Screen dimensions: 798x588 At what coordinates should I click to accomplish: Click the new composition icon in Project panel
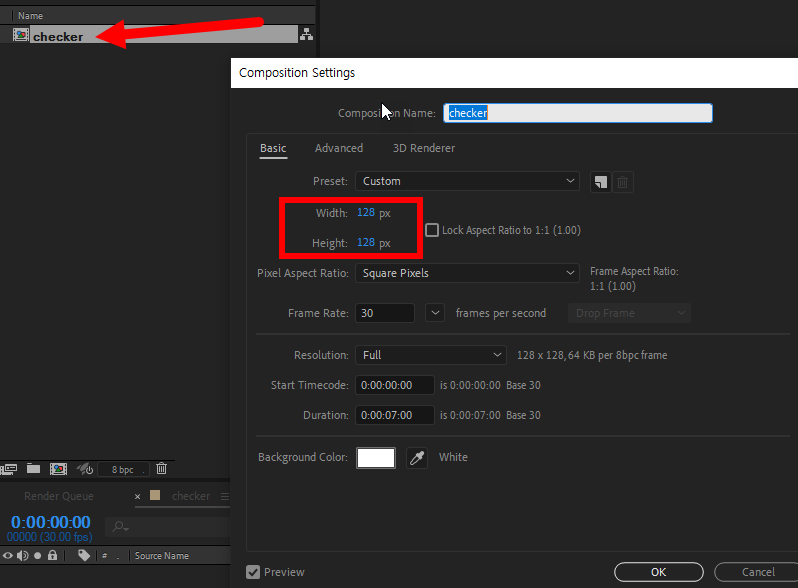(59, 468)
